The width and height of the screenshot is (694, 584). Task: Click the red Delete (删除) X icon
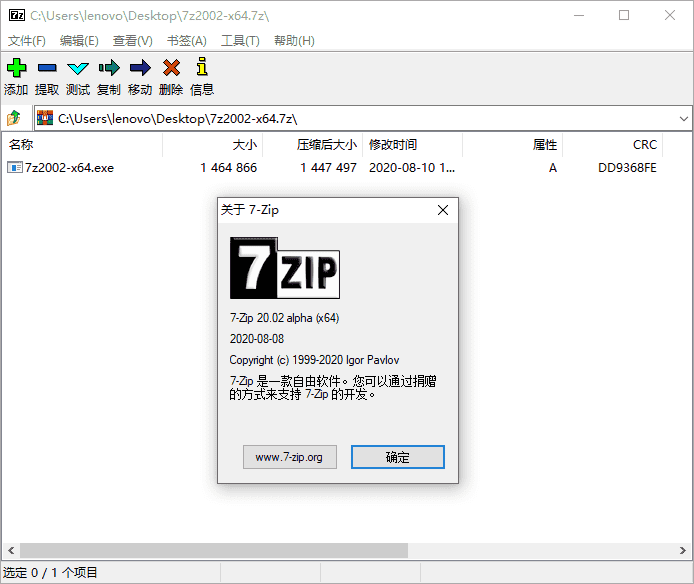point(171,68)
